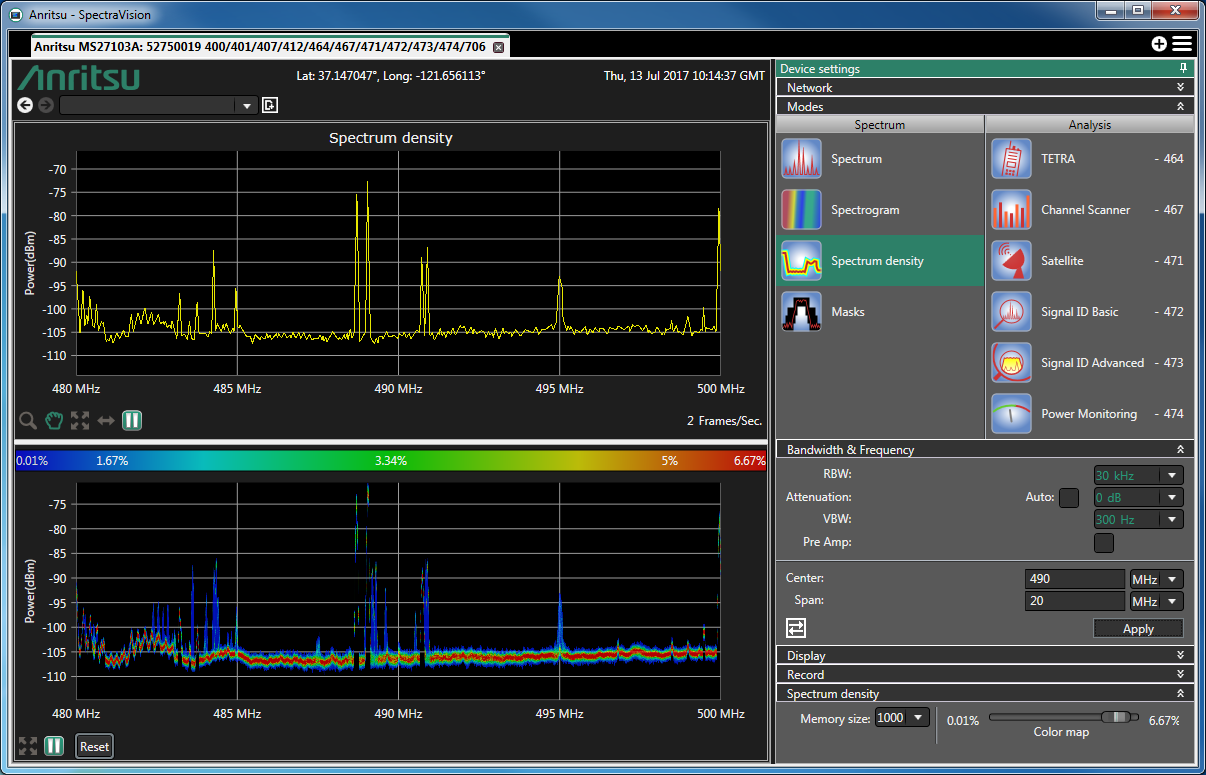Open the Spectrogram mode
This screenshot has height=775, width=1206.
coord(801,210)
